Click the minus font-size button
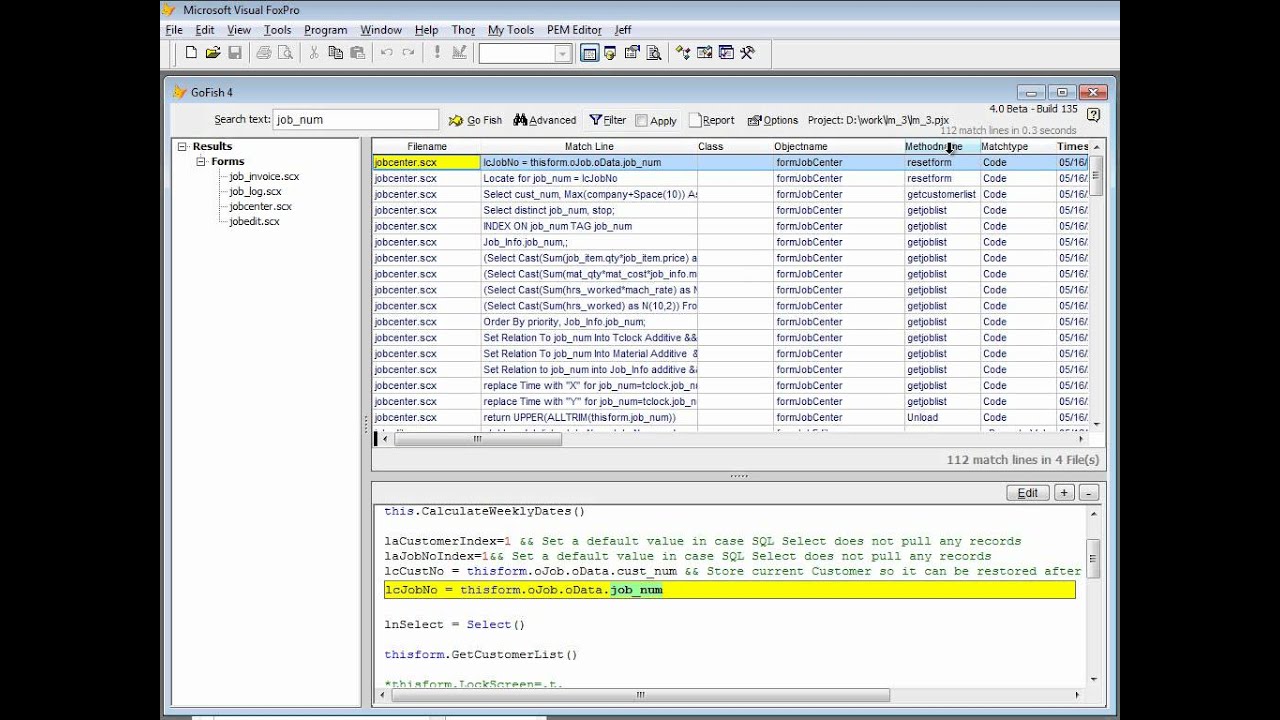 1089,492
